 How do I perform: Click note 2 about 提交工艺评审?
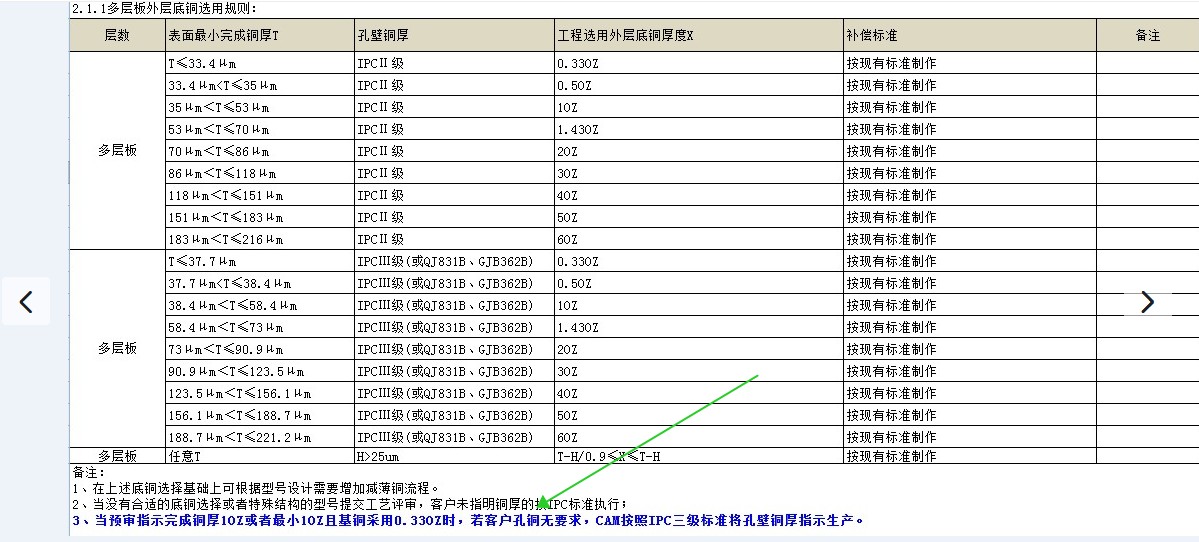point(350,504)
